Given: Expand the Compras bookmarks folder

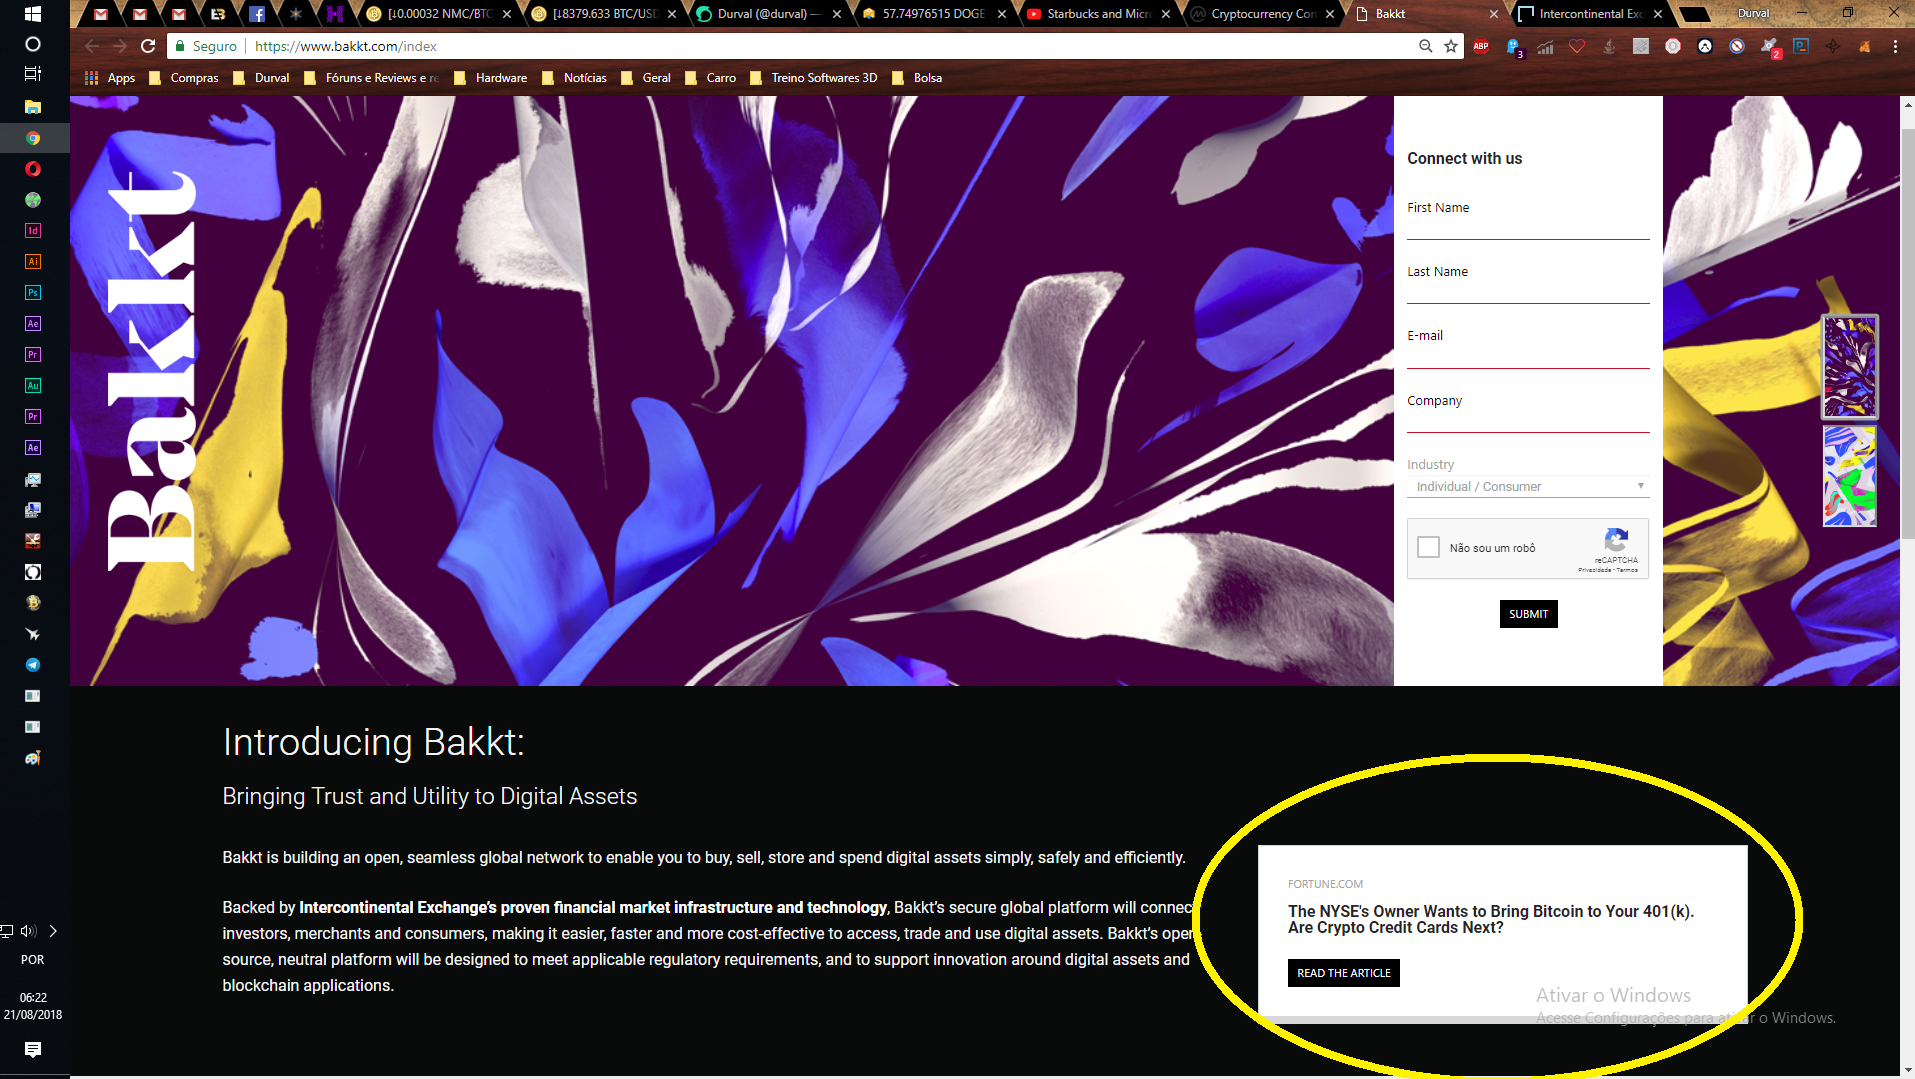Looking at the screenshot, I should 184,78.
